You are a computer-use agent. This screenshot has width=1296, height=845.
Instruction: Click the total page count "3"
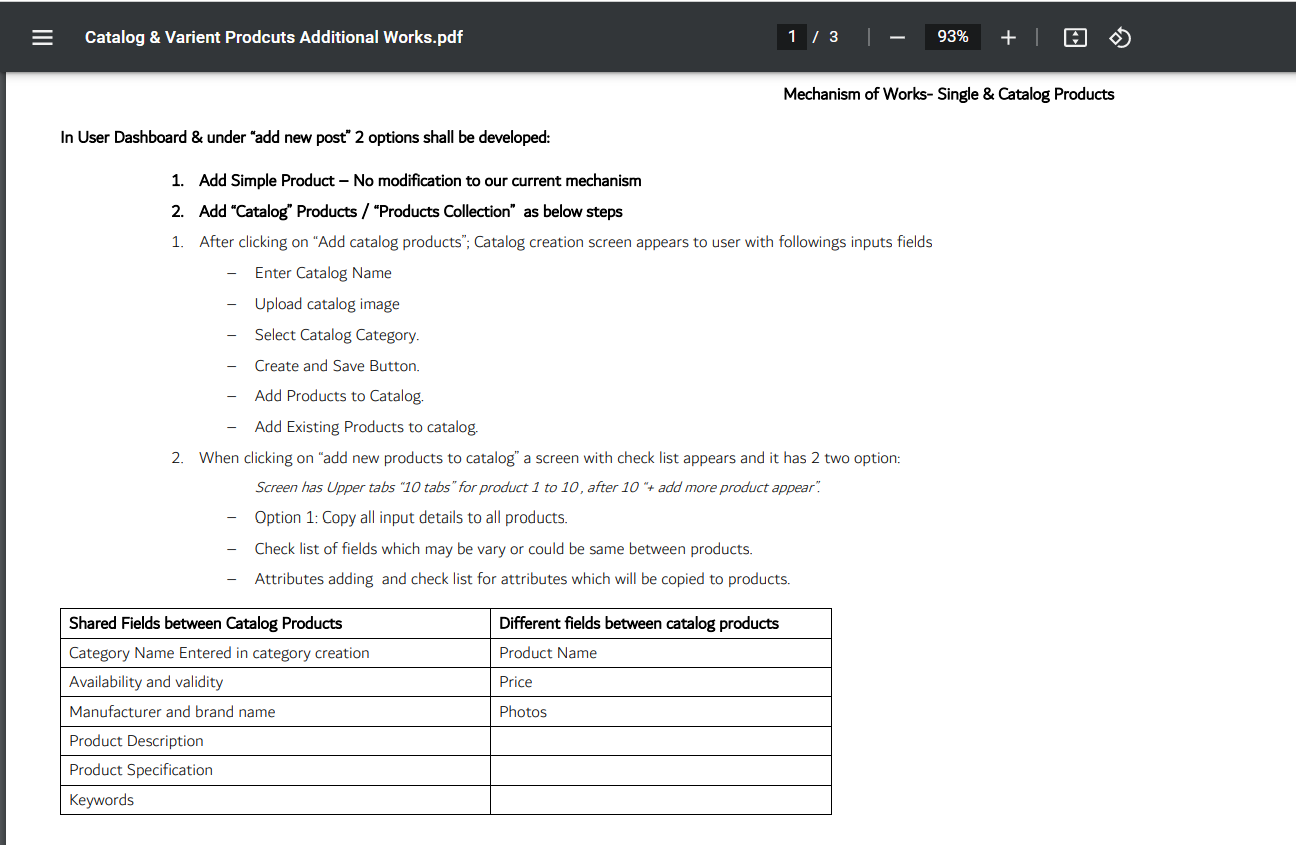pos(833,37)
